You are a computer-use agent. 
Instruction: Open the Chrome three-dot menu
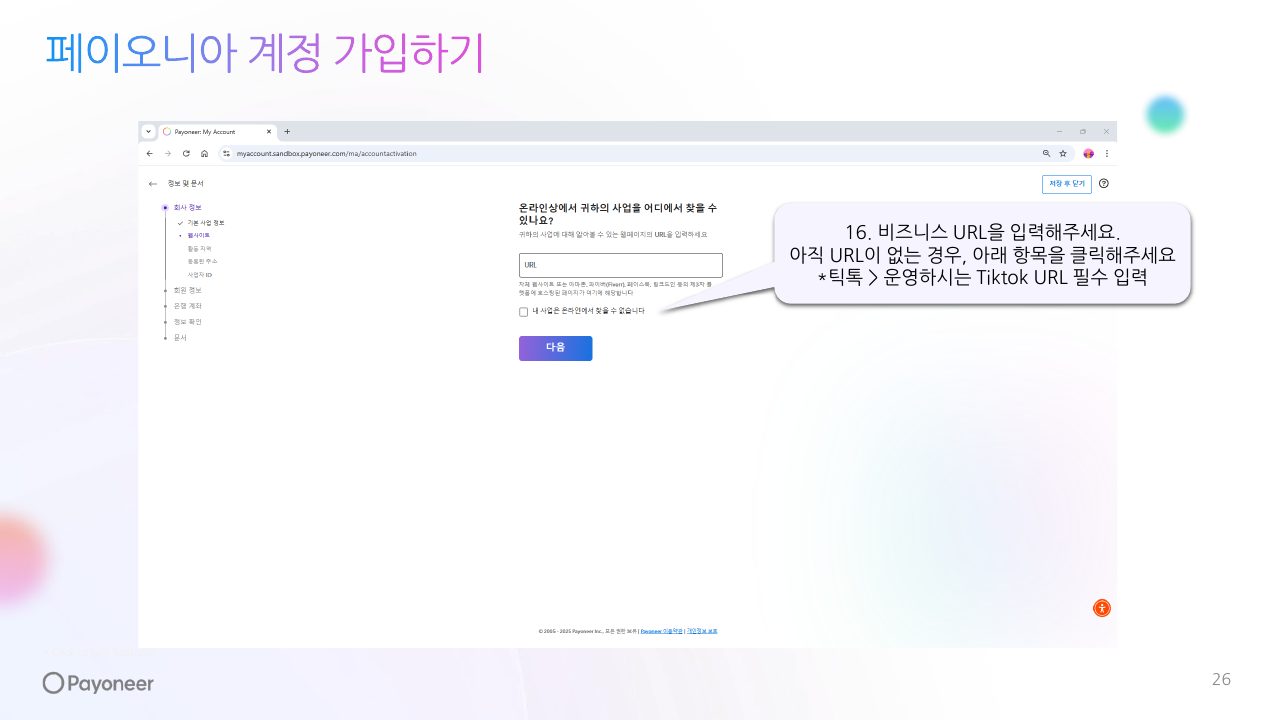(x=1106, y=154)
